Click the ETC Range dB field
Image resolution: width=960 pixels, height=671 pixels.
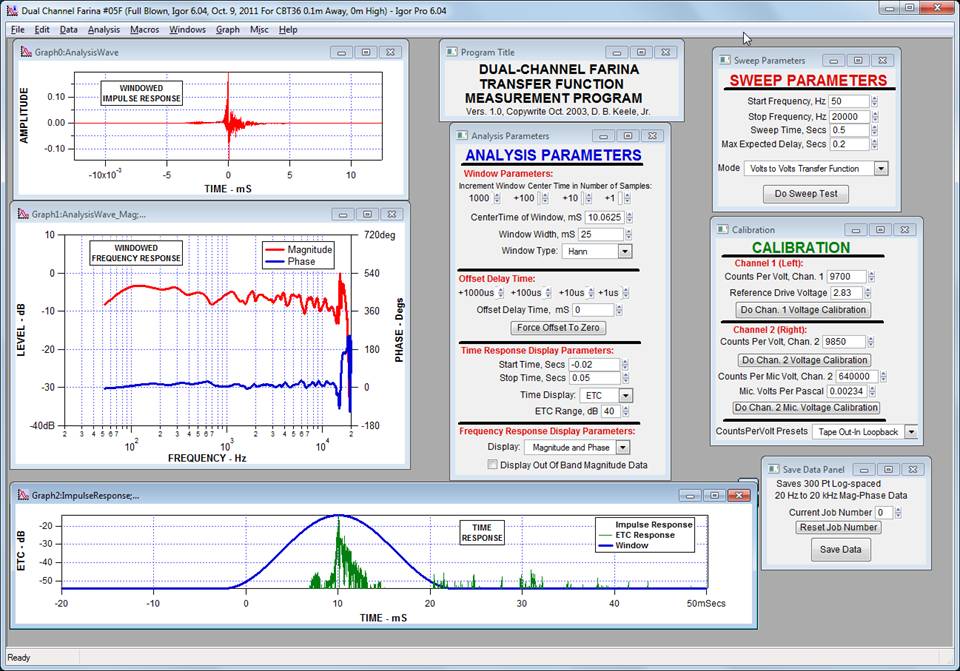[x=610, y=411]
